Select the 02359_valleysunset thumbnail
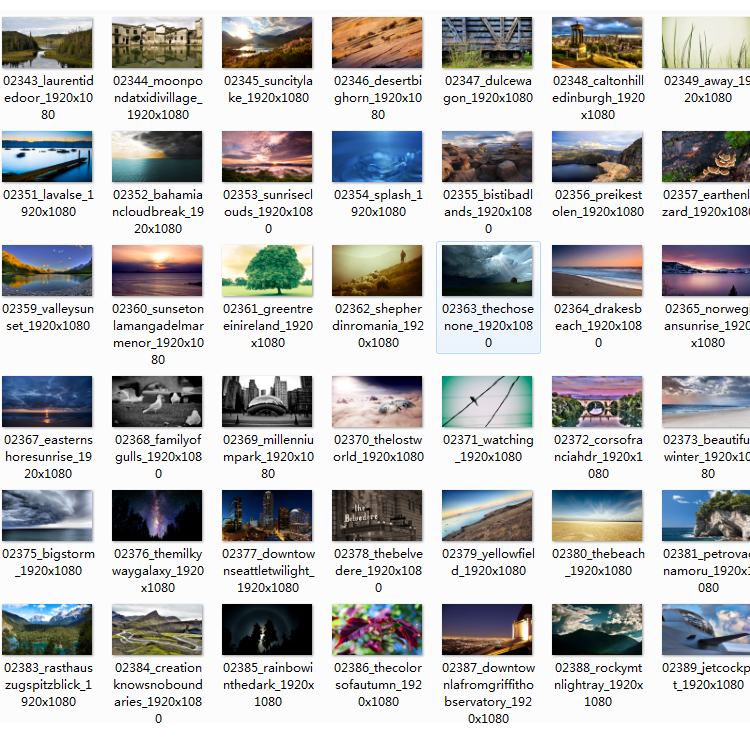The image size is (750, 750). (47, 270)
